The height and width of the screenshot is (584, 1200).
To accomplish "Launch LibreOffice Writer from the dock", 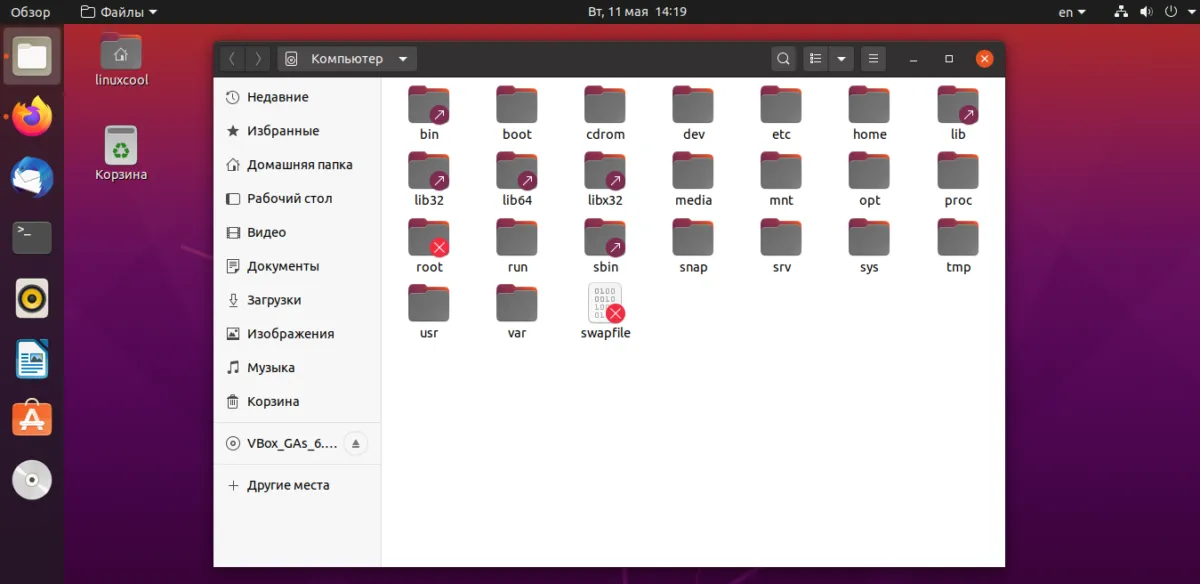I will click(x=32, y=359).
